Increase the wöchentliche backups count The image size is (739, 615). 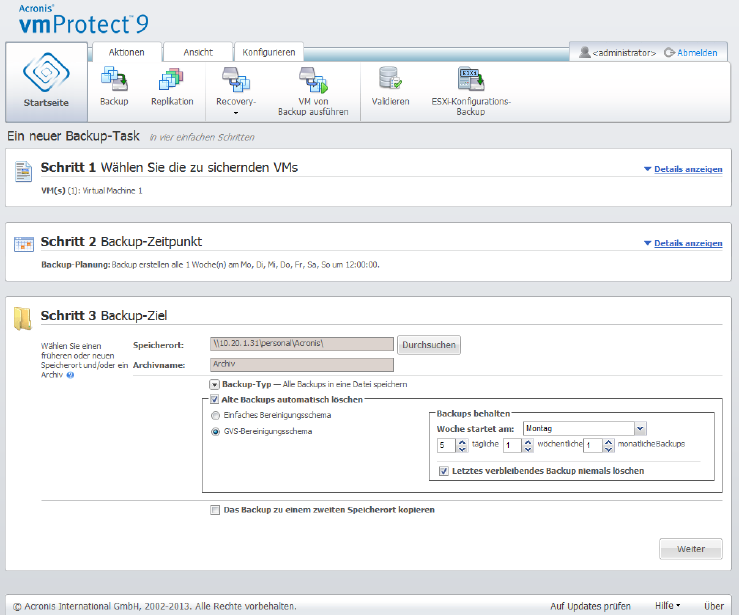pyautogui.click(x=528, y=442)
